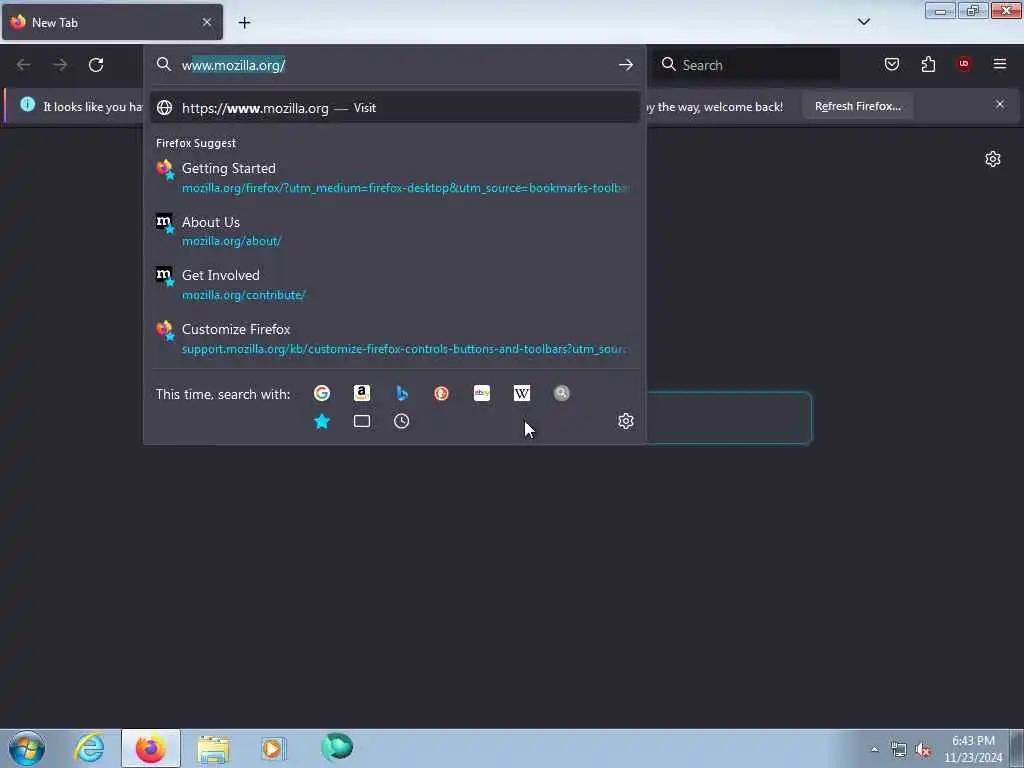Search with eBay this time
This screenshot has height=768, width=1024.
click(x=482, y=393)
